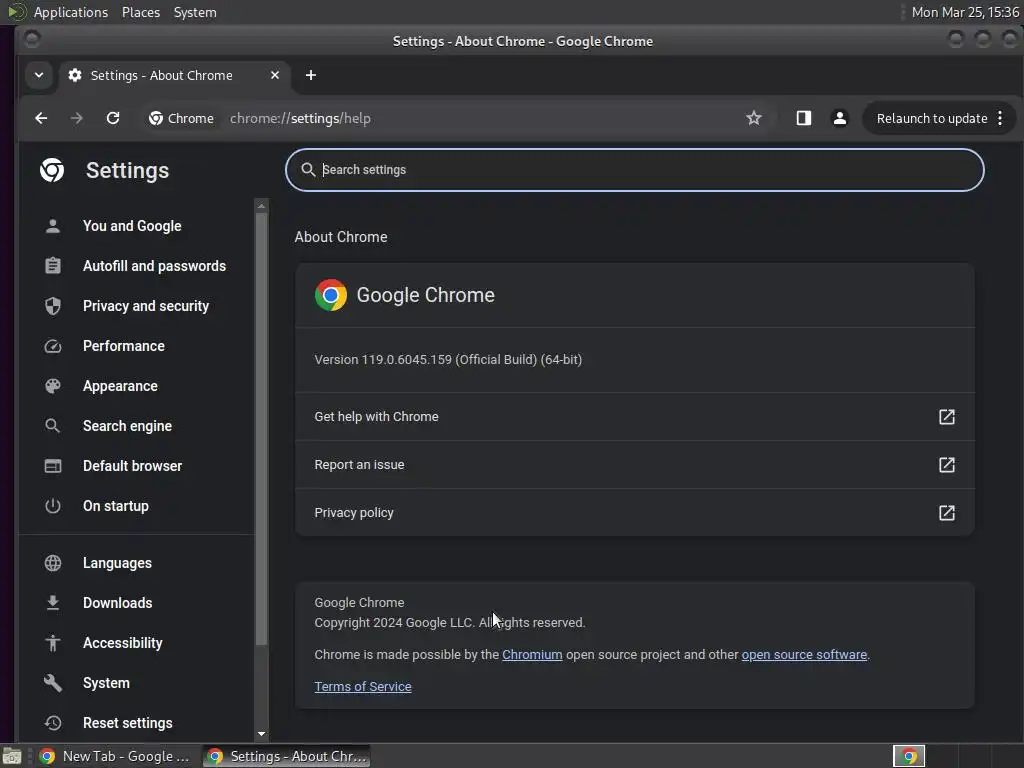Click the sidebar scrollbar up arrow

(262, 206)
